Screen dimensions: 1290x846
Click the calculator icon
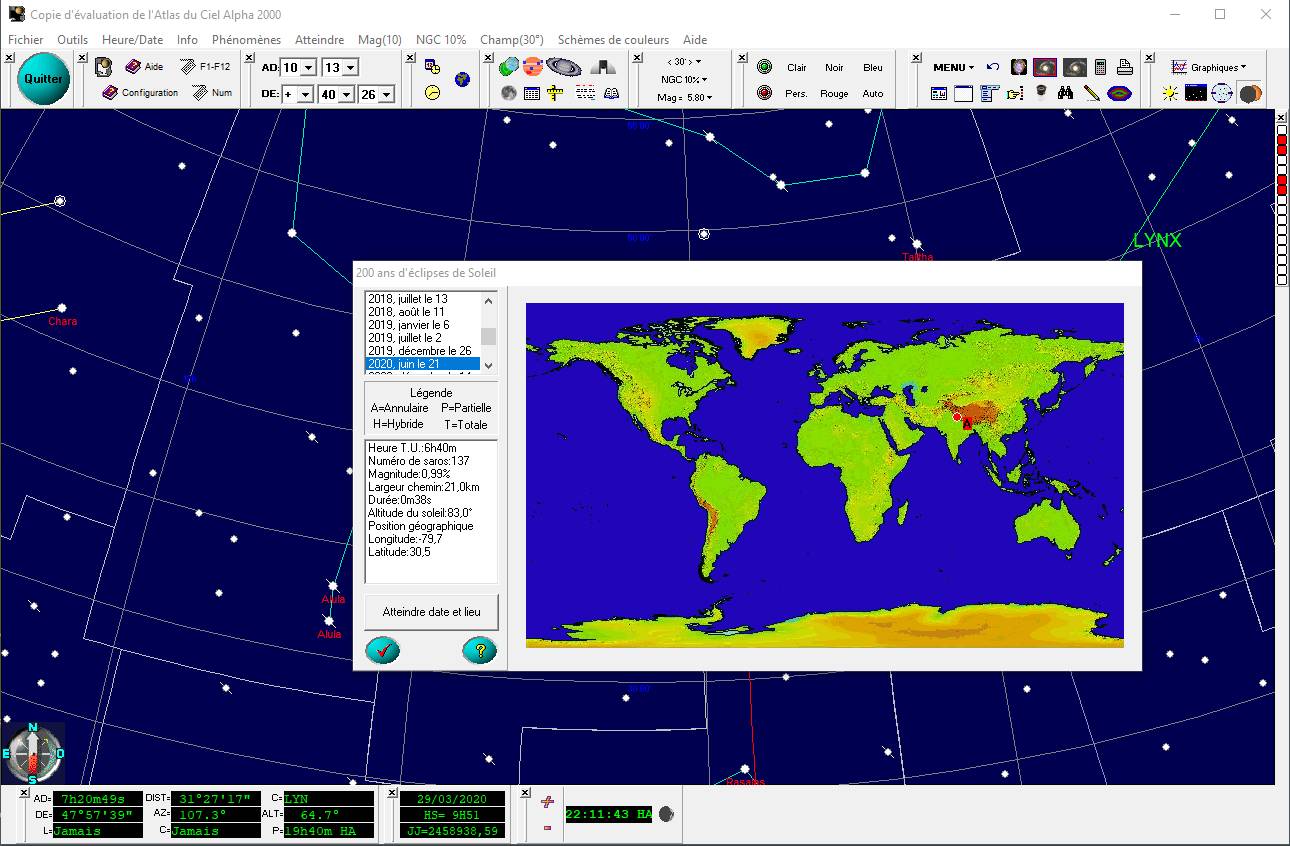pyautogui.click(x=1100, y=67)
